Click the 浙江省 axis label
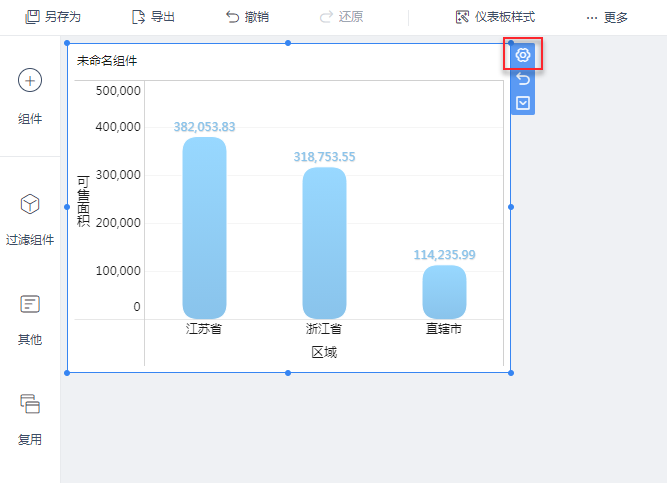Image resolution: width=667 pixels, height=483 pixels. tap(324, 329)
